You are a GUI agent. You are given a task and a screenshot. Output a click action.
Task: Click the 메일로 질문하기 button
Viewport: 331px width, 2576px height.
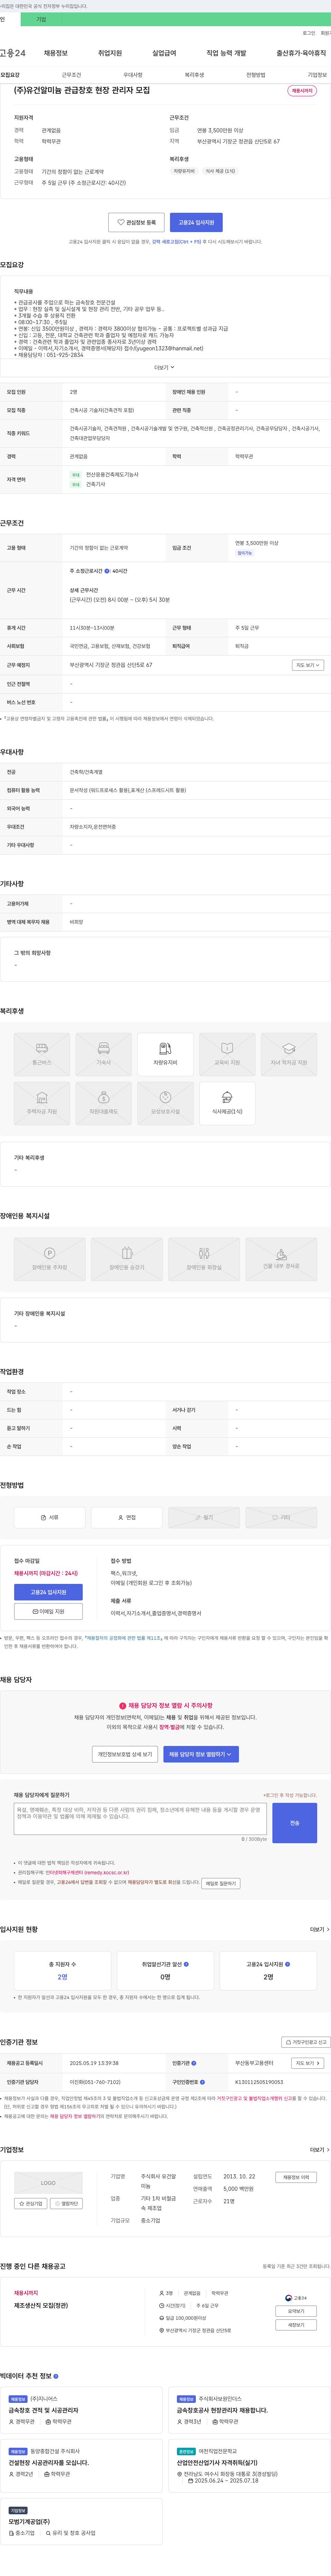(x=221, y=1883)
